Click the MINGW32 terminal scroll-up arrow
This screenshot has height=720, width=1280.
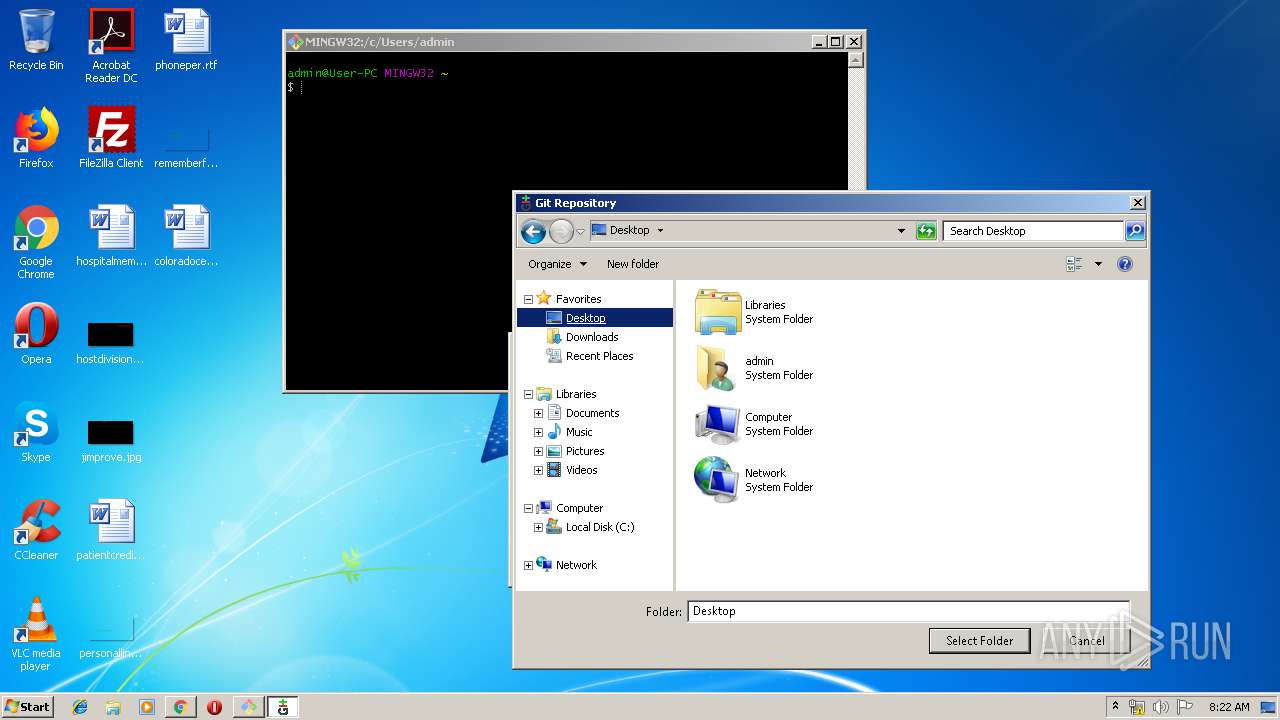(856, 60)
